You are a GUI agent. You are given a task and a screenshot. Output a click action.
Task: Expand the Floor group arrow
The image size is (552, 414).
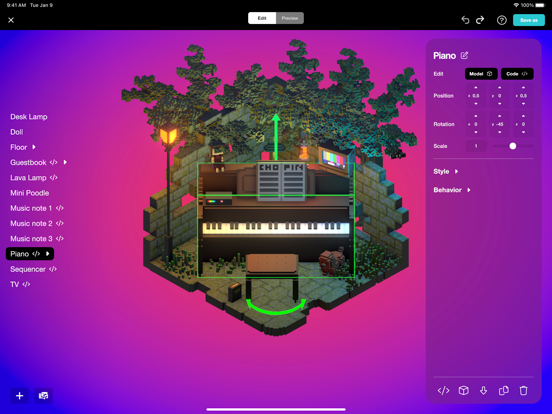[x=34, y=147]
